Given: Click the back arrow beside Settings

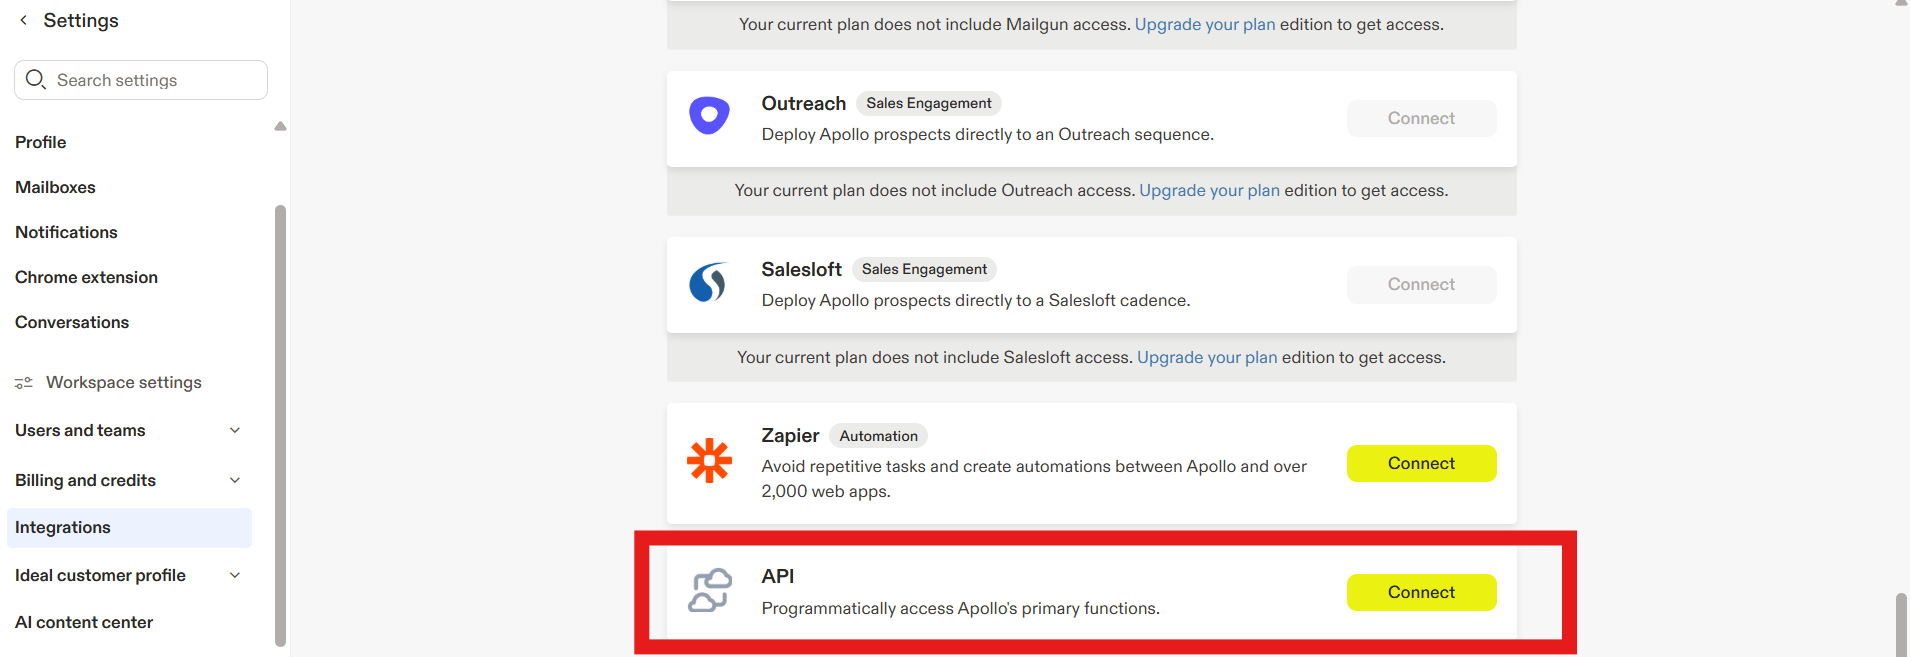Looking at the screenshot, I should [x=24, y=21].
